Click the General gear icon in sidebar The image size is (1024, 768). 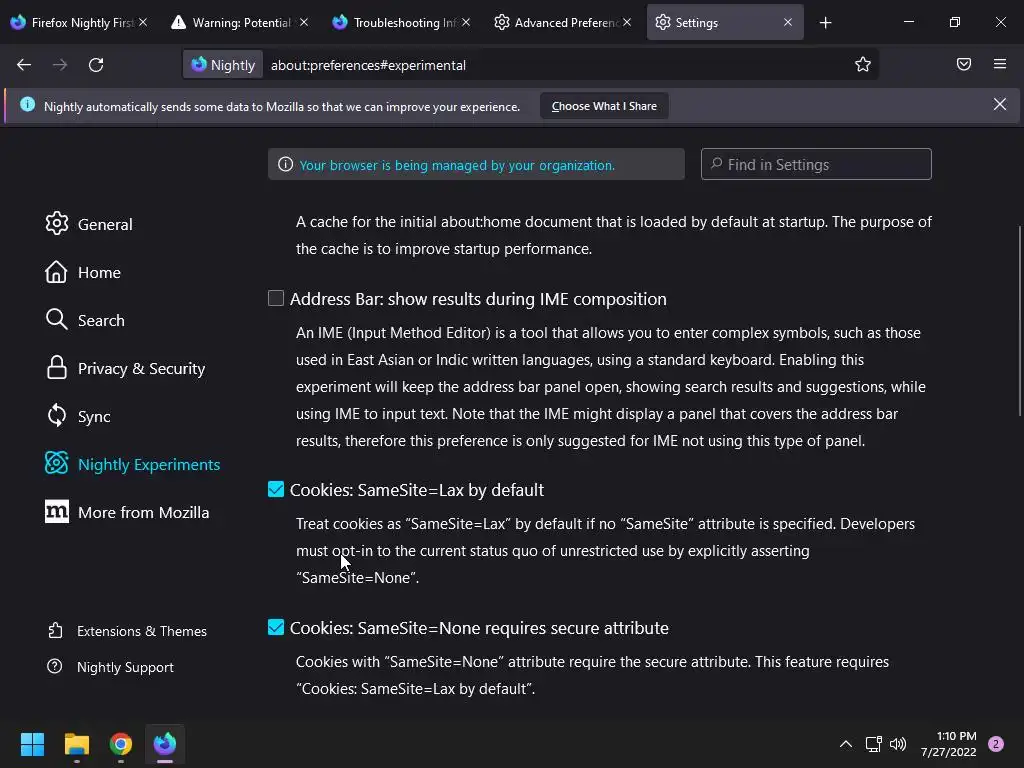(57, 223)
